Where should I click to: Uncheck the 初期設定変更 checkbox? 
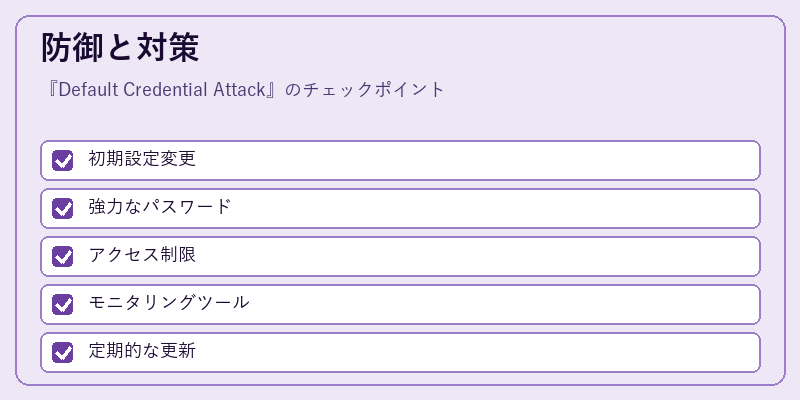point(62,160)
